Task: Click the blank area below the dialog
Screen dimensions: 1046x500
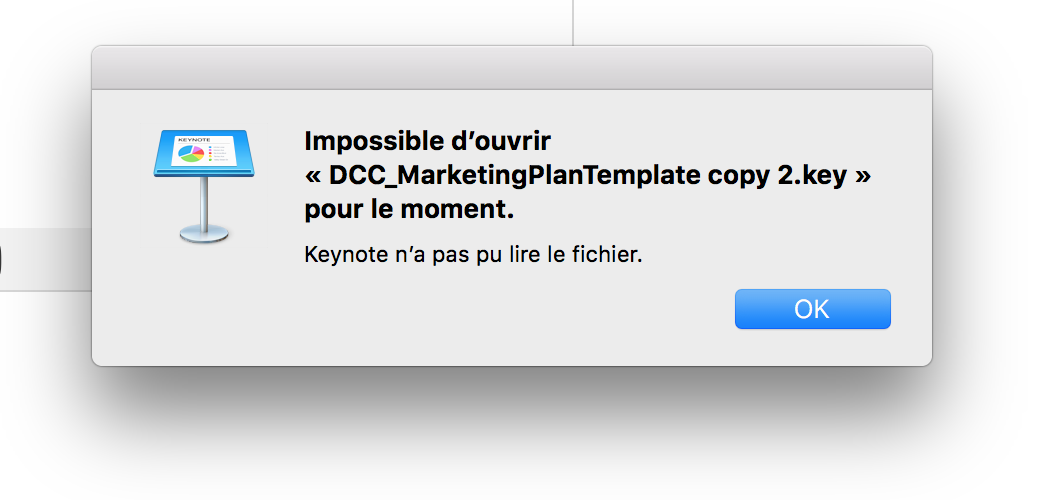Action: pyautogui.click(x=511, y=450)
